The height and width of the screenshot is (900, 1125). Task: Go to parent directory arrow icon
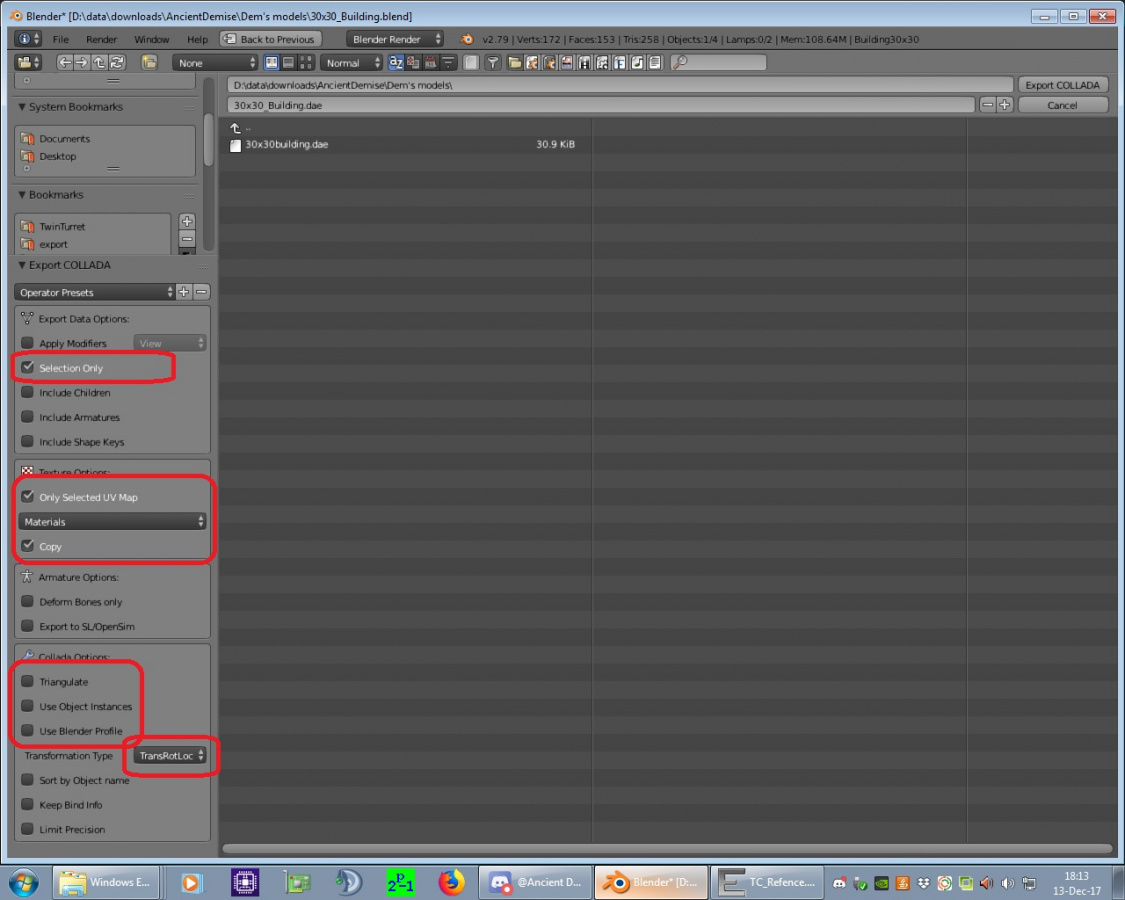click(100, 63)
